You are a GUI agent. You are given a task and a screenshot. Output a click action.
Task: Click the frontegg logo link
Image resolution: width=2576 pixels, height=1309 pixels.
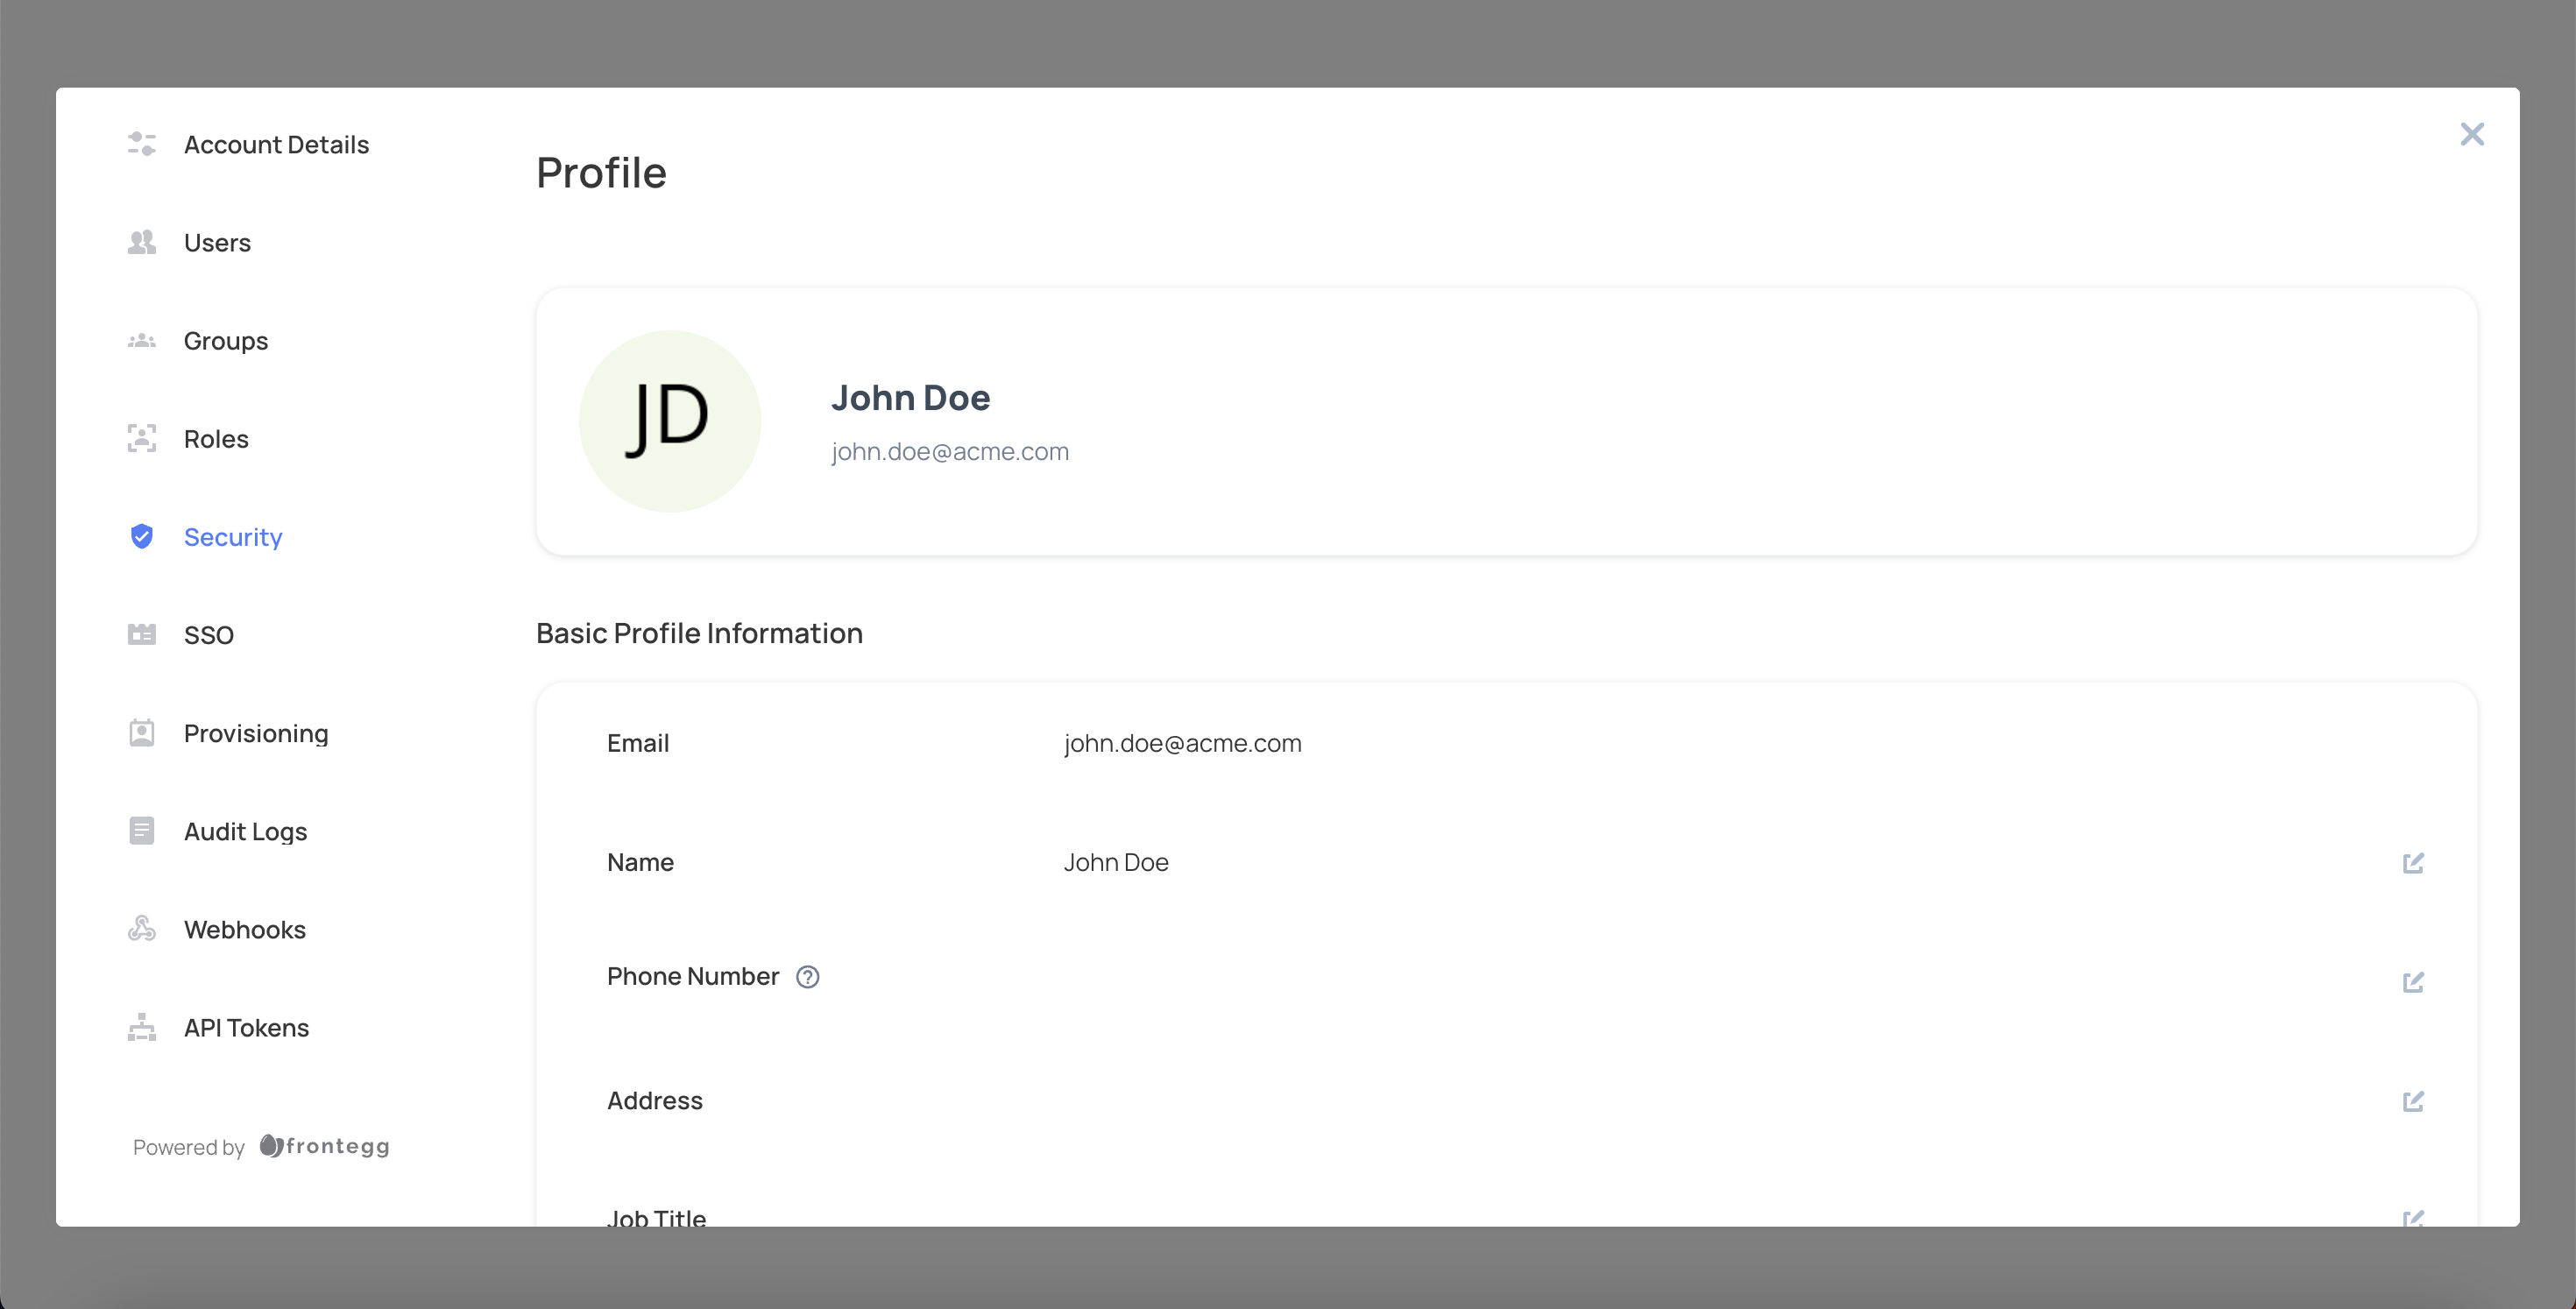[x=325, y=1146]
